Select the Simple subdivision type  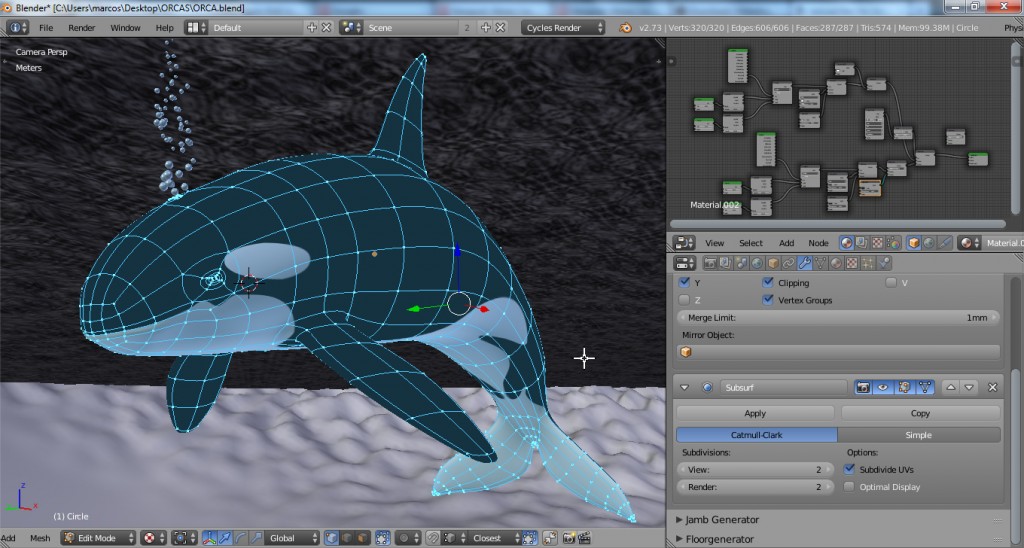918,435
